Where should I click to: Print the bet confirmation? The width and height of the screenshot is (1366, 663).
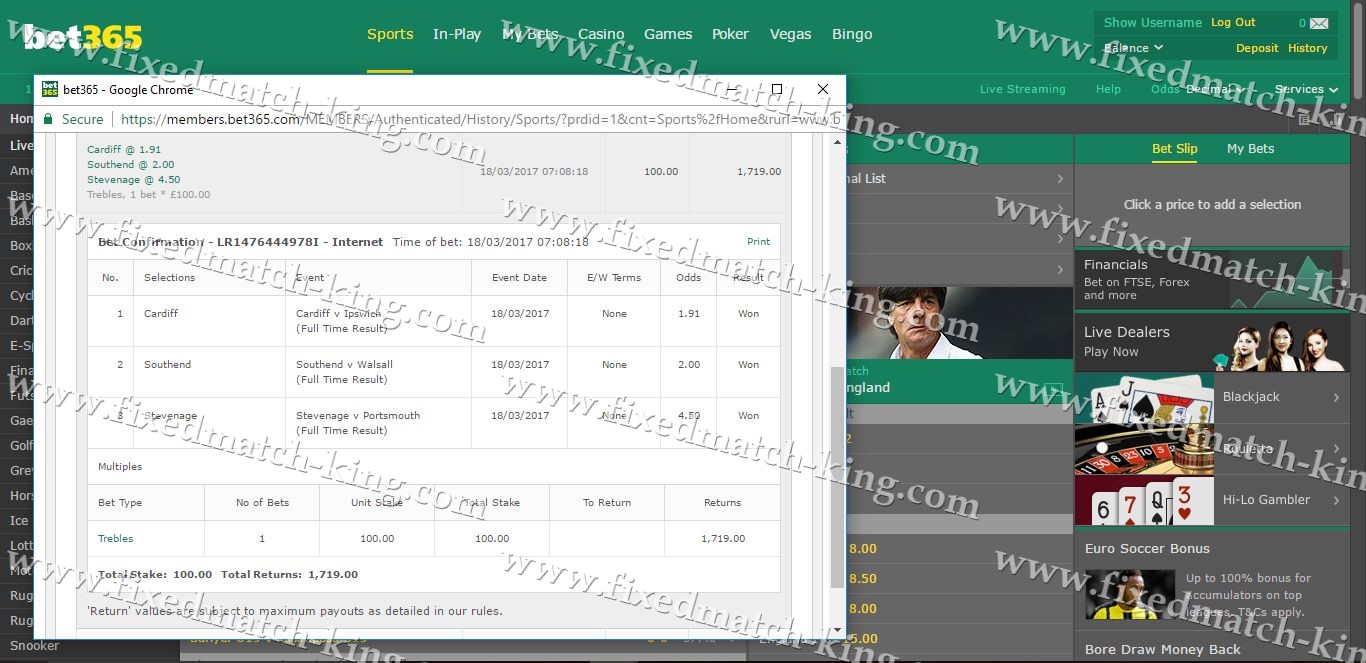coord(758,242)
